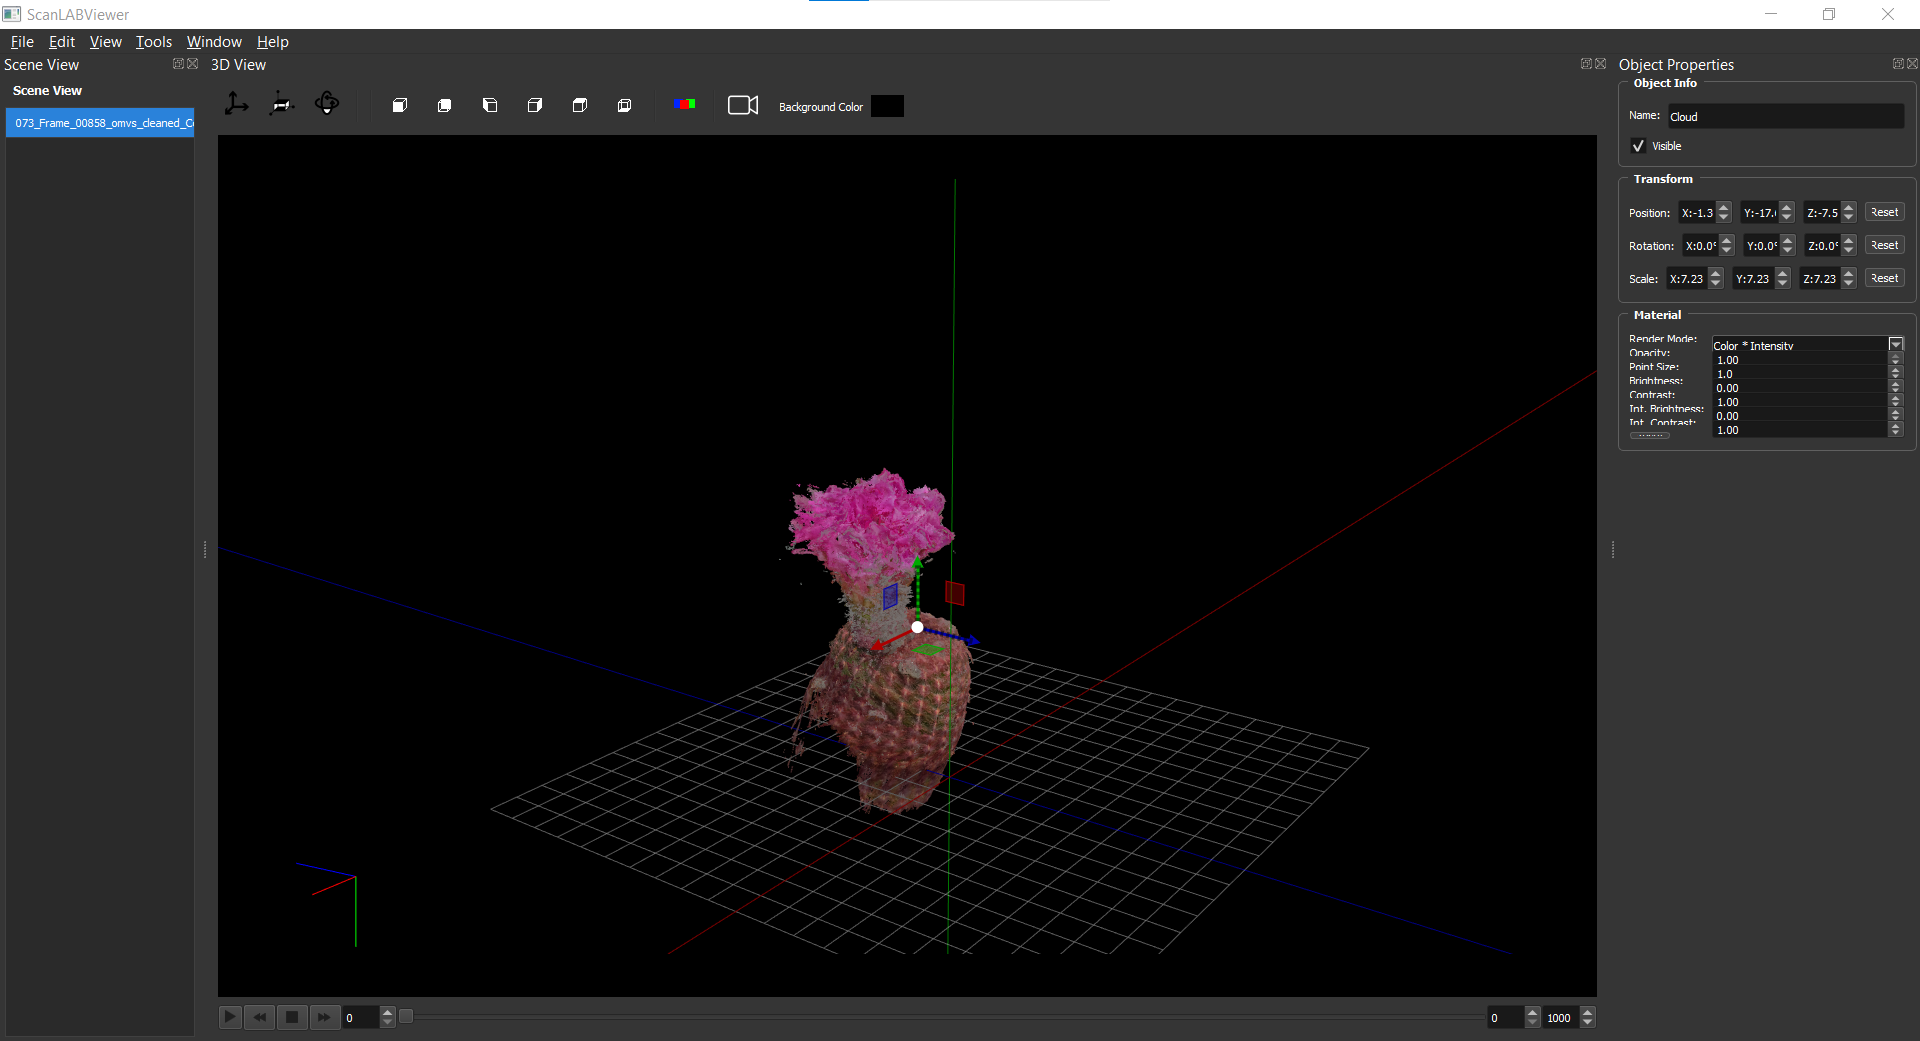The image size is (1920, 1041).
Task: Close the Scene View panel
Action: (x=193, y=64)
